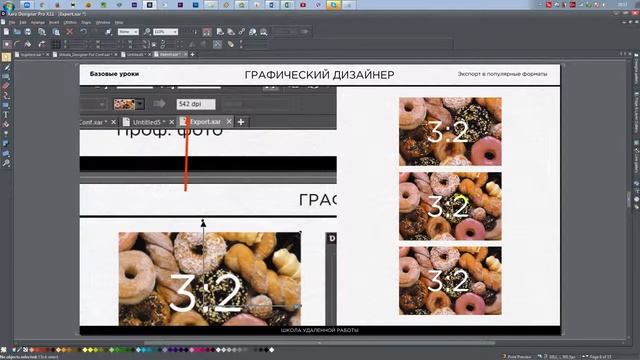Image resolution: width=640 pixels, height=360 pixels.
Task: Select the Shadow tool
Action: (6, 144)
